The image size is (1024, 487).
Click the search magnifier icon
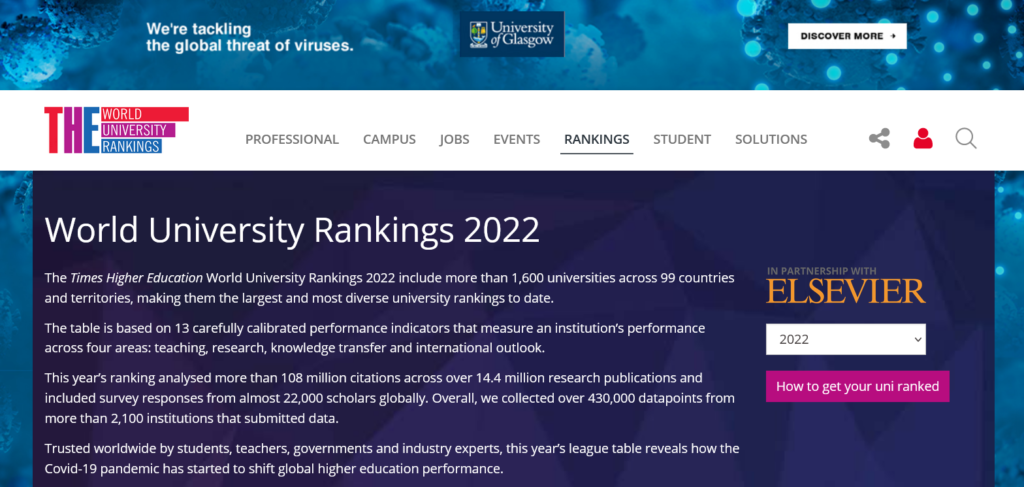[x=966, y=138]
